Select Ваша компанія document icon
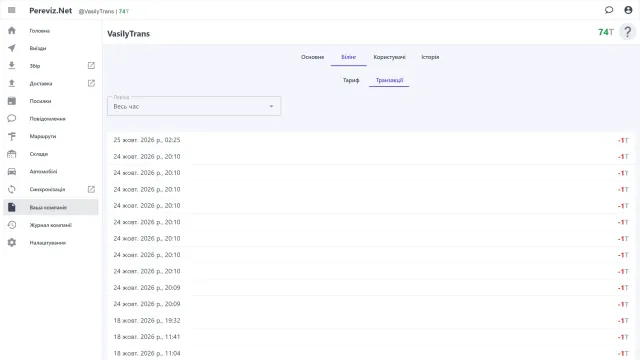640x360 pixels. pyautogui.click(x=12, y=207)
